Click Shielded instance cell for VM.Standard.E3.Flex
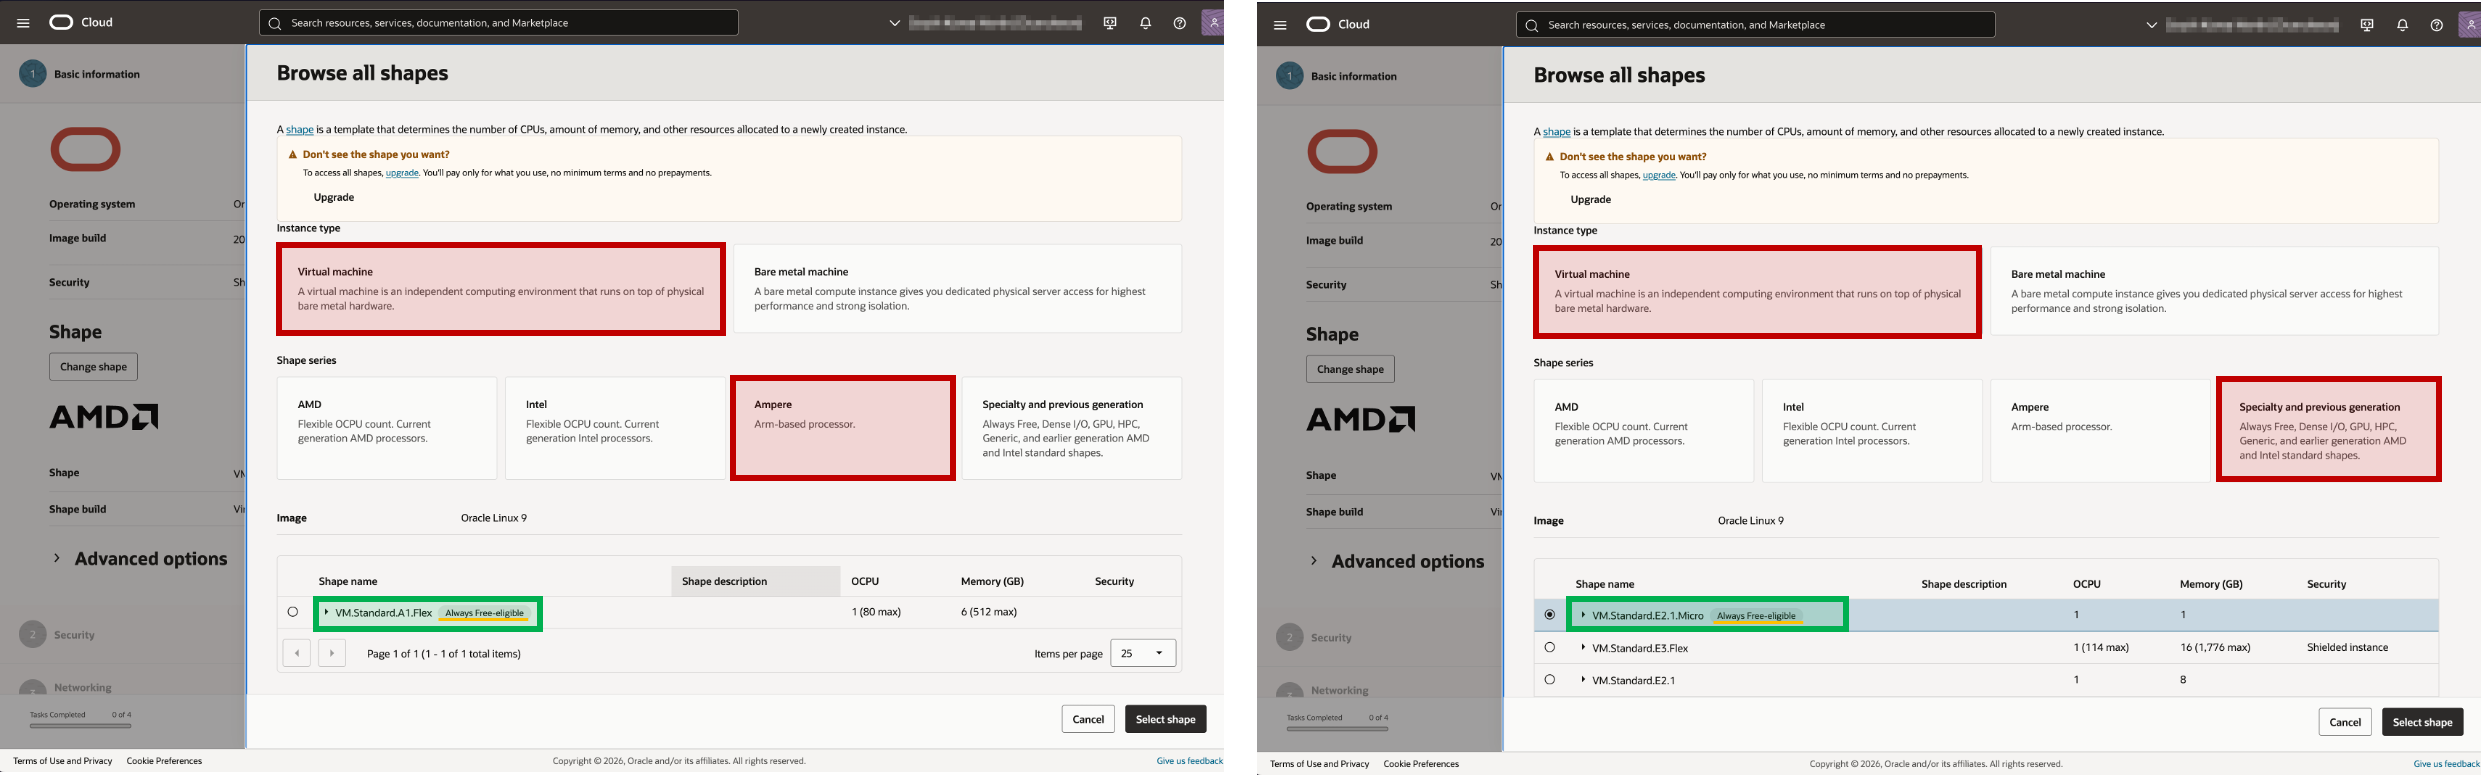The image size is (2482, 776). tap(2347, 647)
